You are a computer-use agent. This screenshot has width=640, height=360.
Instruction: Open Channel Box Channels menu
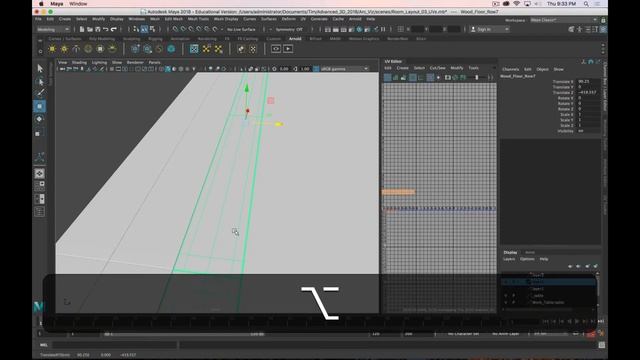pos(510,69)
